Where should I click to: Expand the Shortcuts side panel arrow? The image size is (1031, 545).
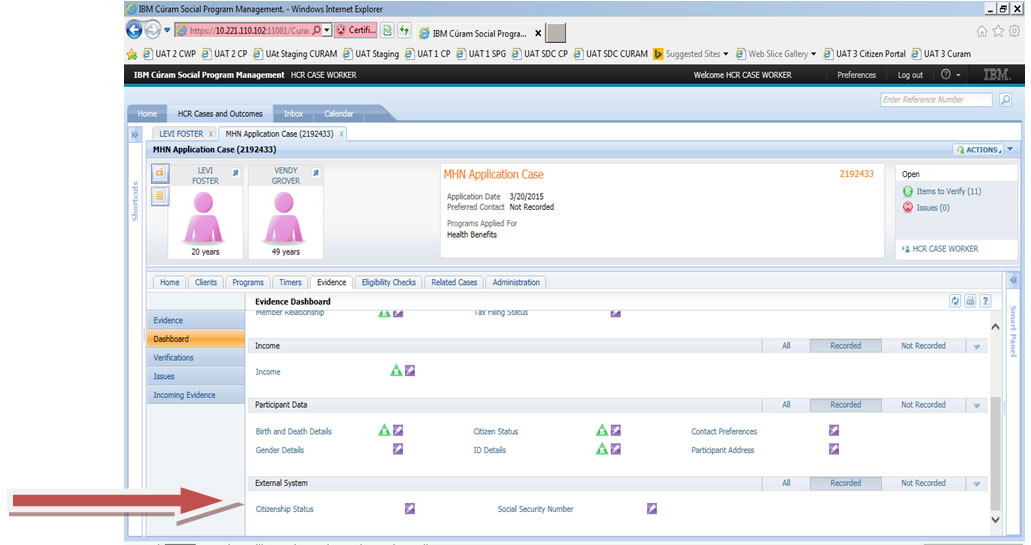[135, 134]
